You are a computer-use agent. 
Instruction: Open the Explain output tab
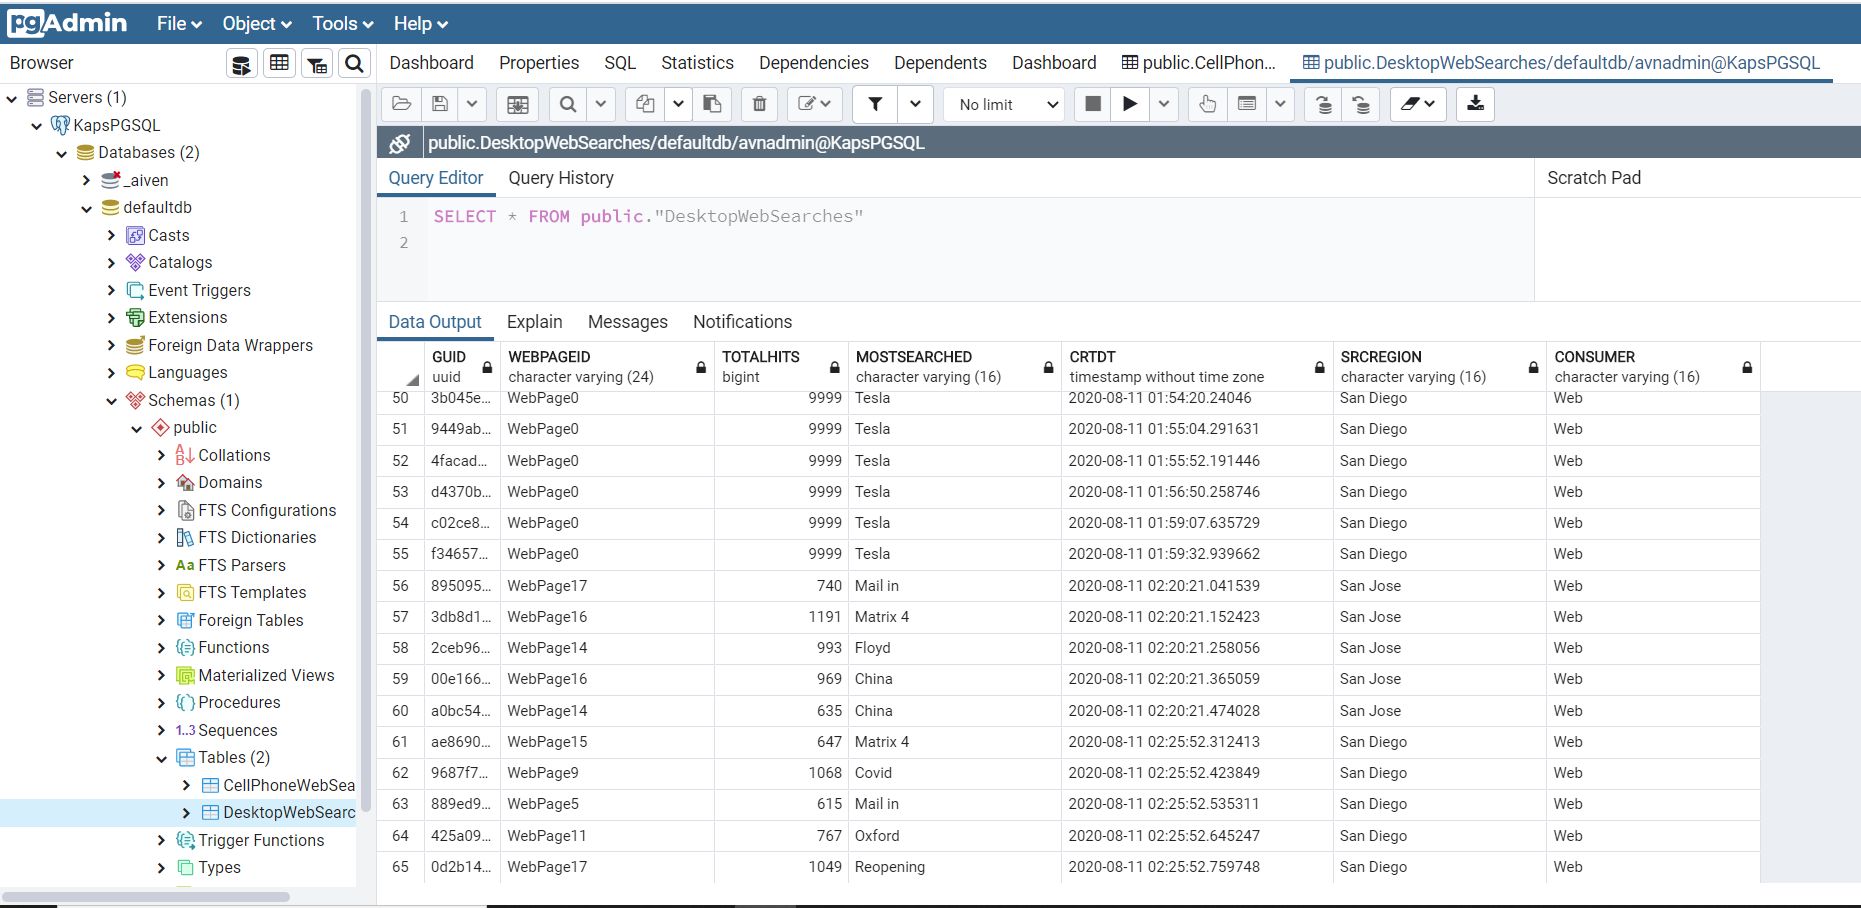pyautogui.click(x=534, y=322)
